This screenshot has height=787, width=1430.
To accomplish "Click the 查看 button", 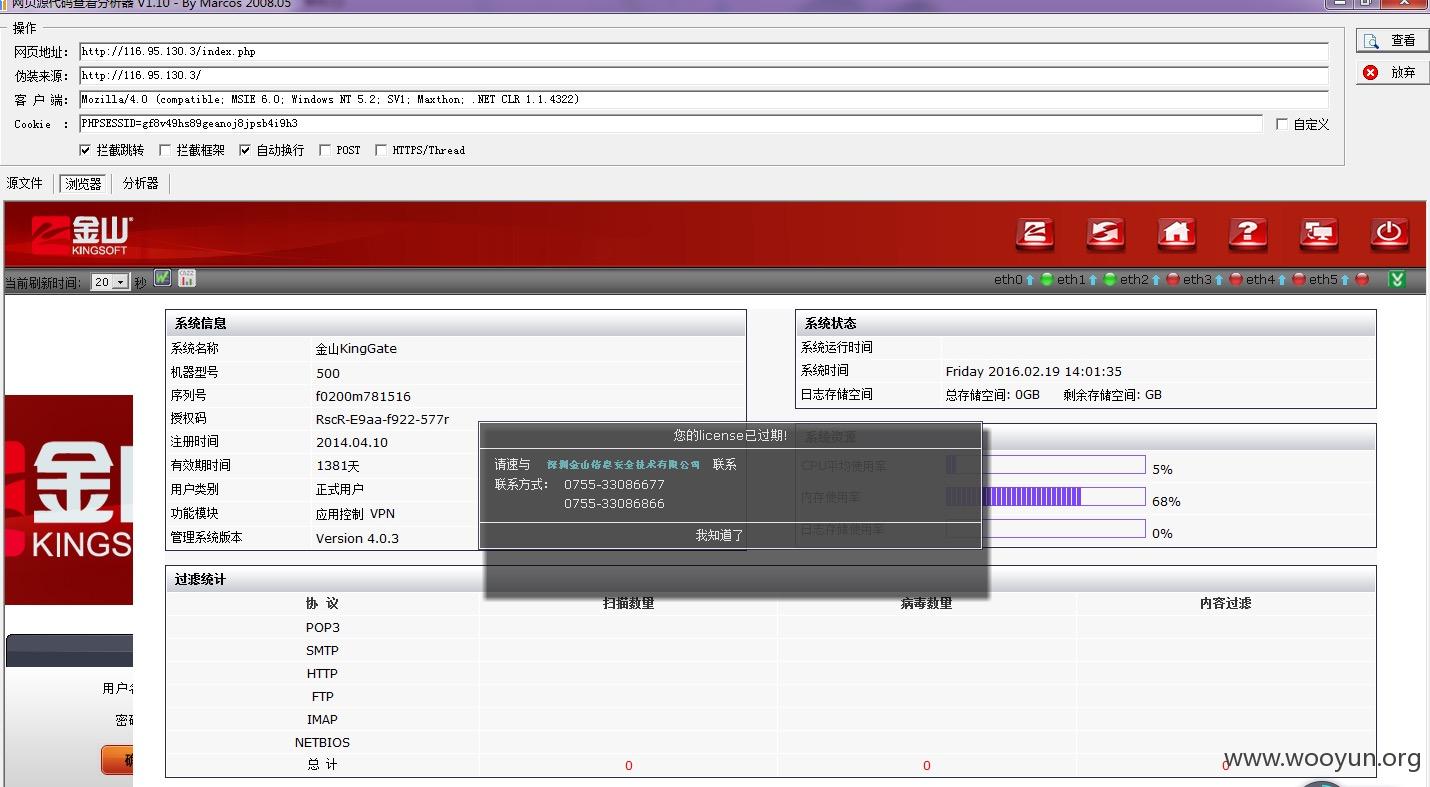I will pos(1392,41).
